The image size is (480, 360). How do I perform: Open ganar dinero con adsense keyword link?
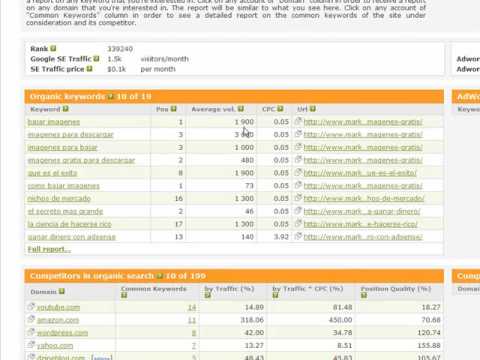pos(72,237)
